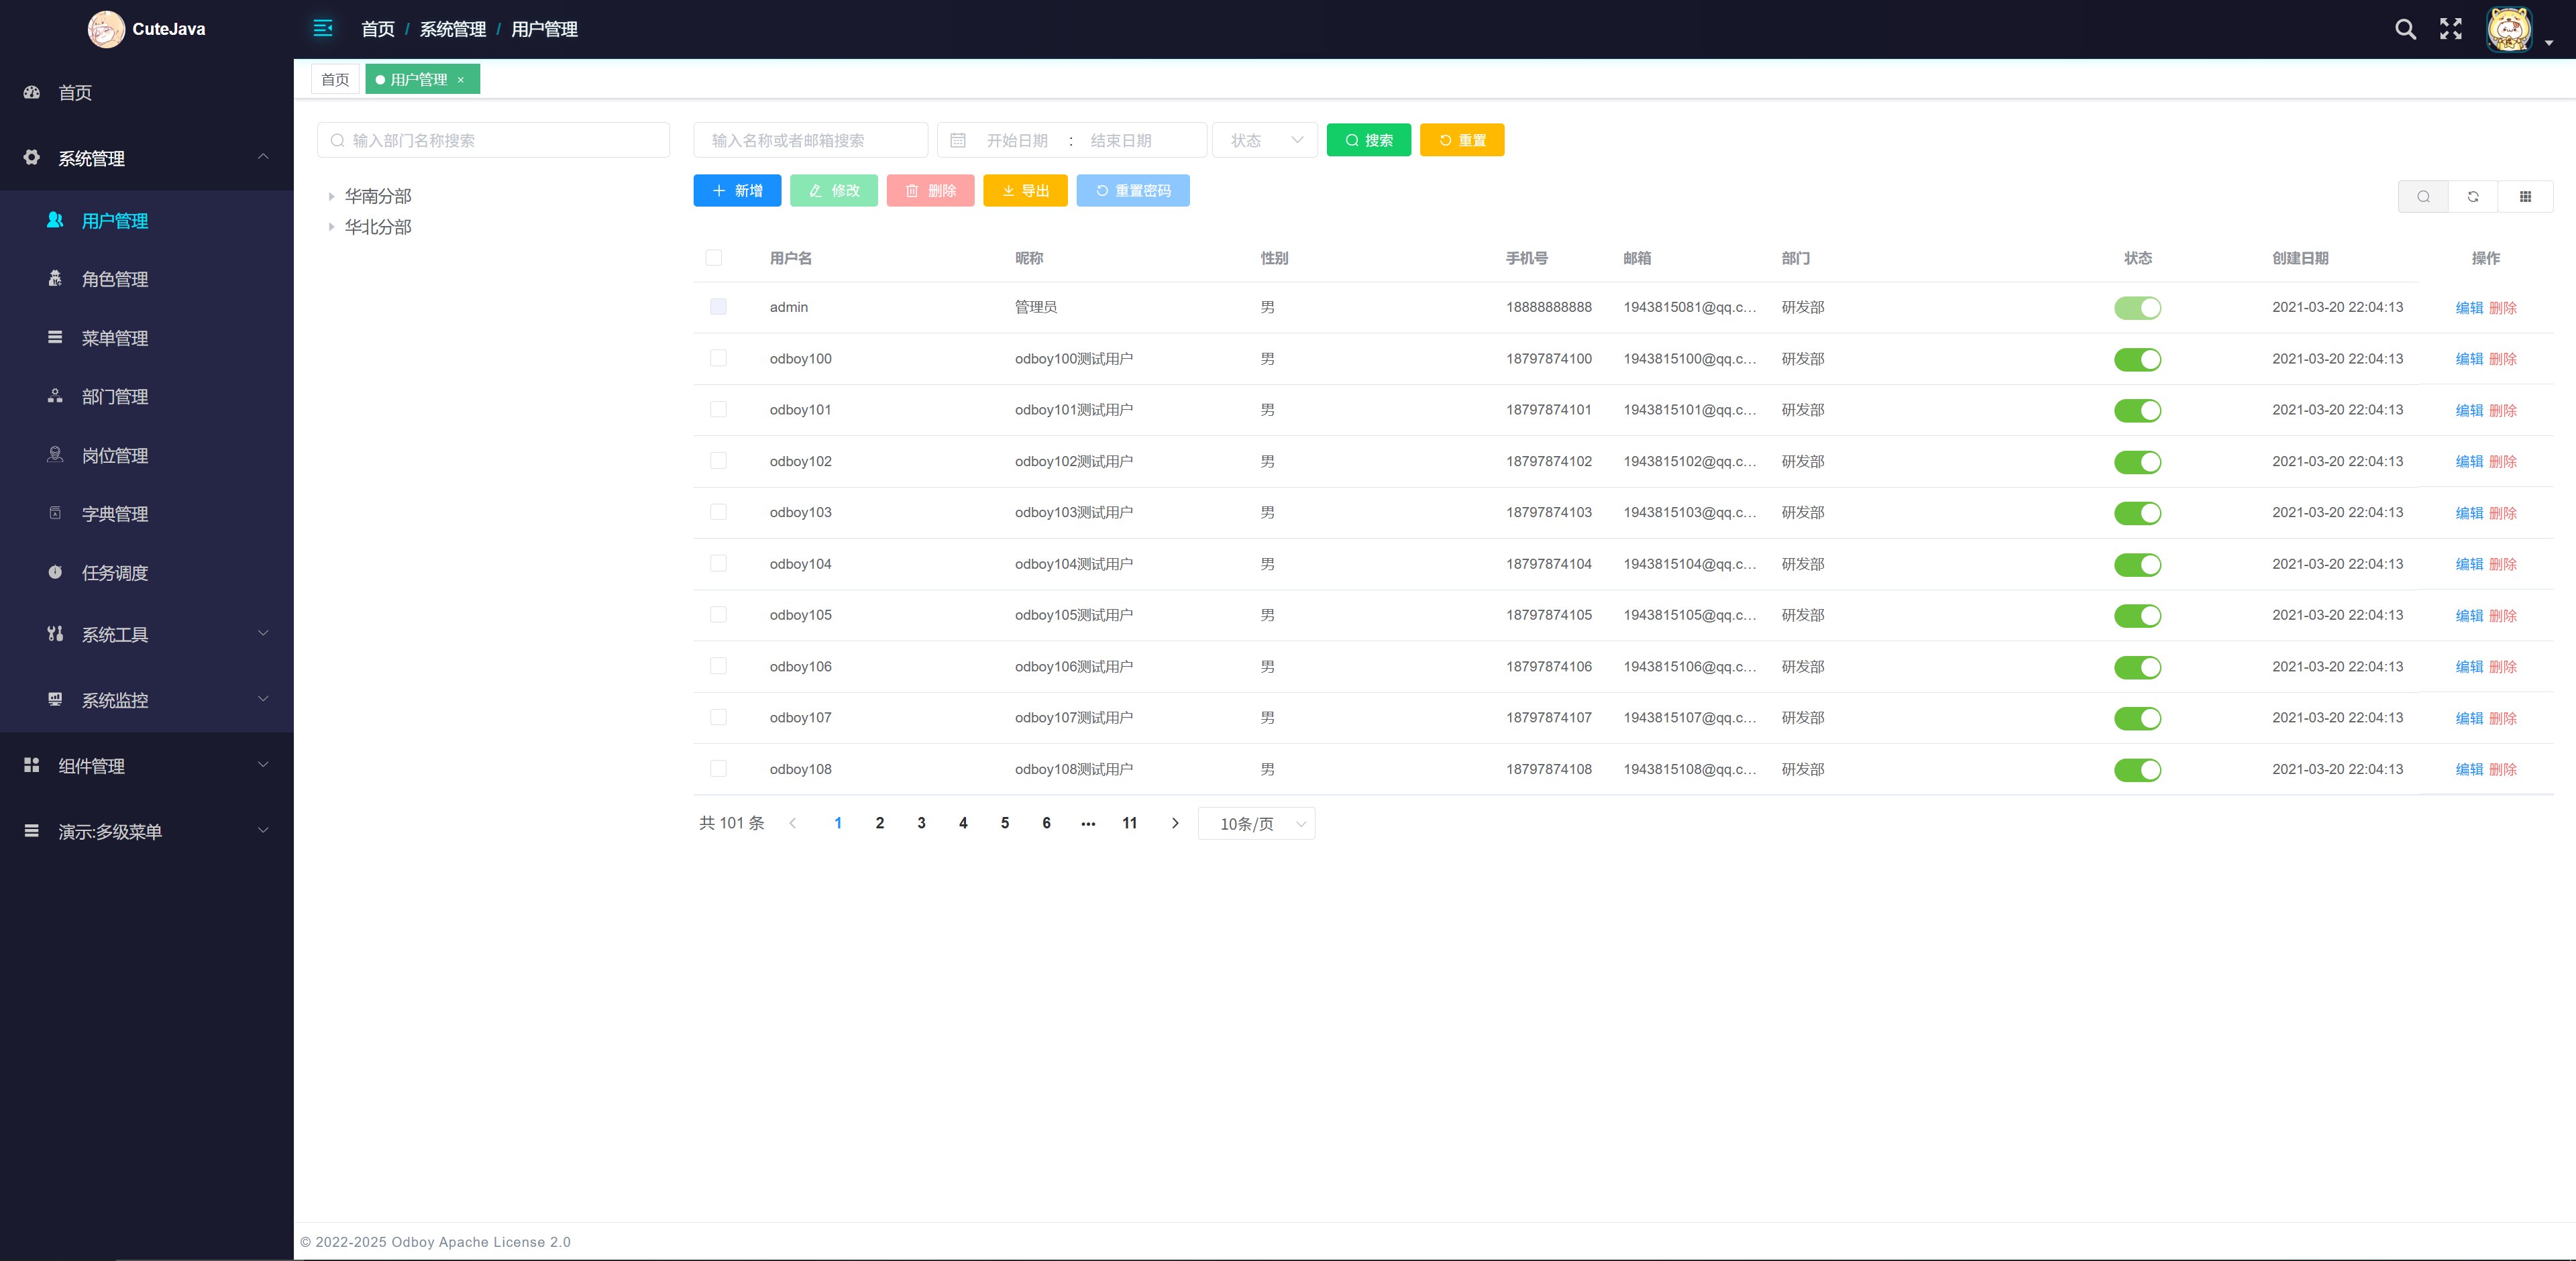Close the 用户管理 tab
Viewport: 2576px width, 1261px height.
click(x=461, y=80)
